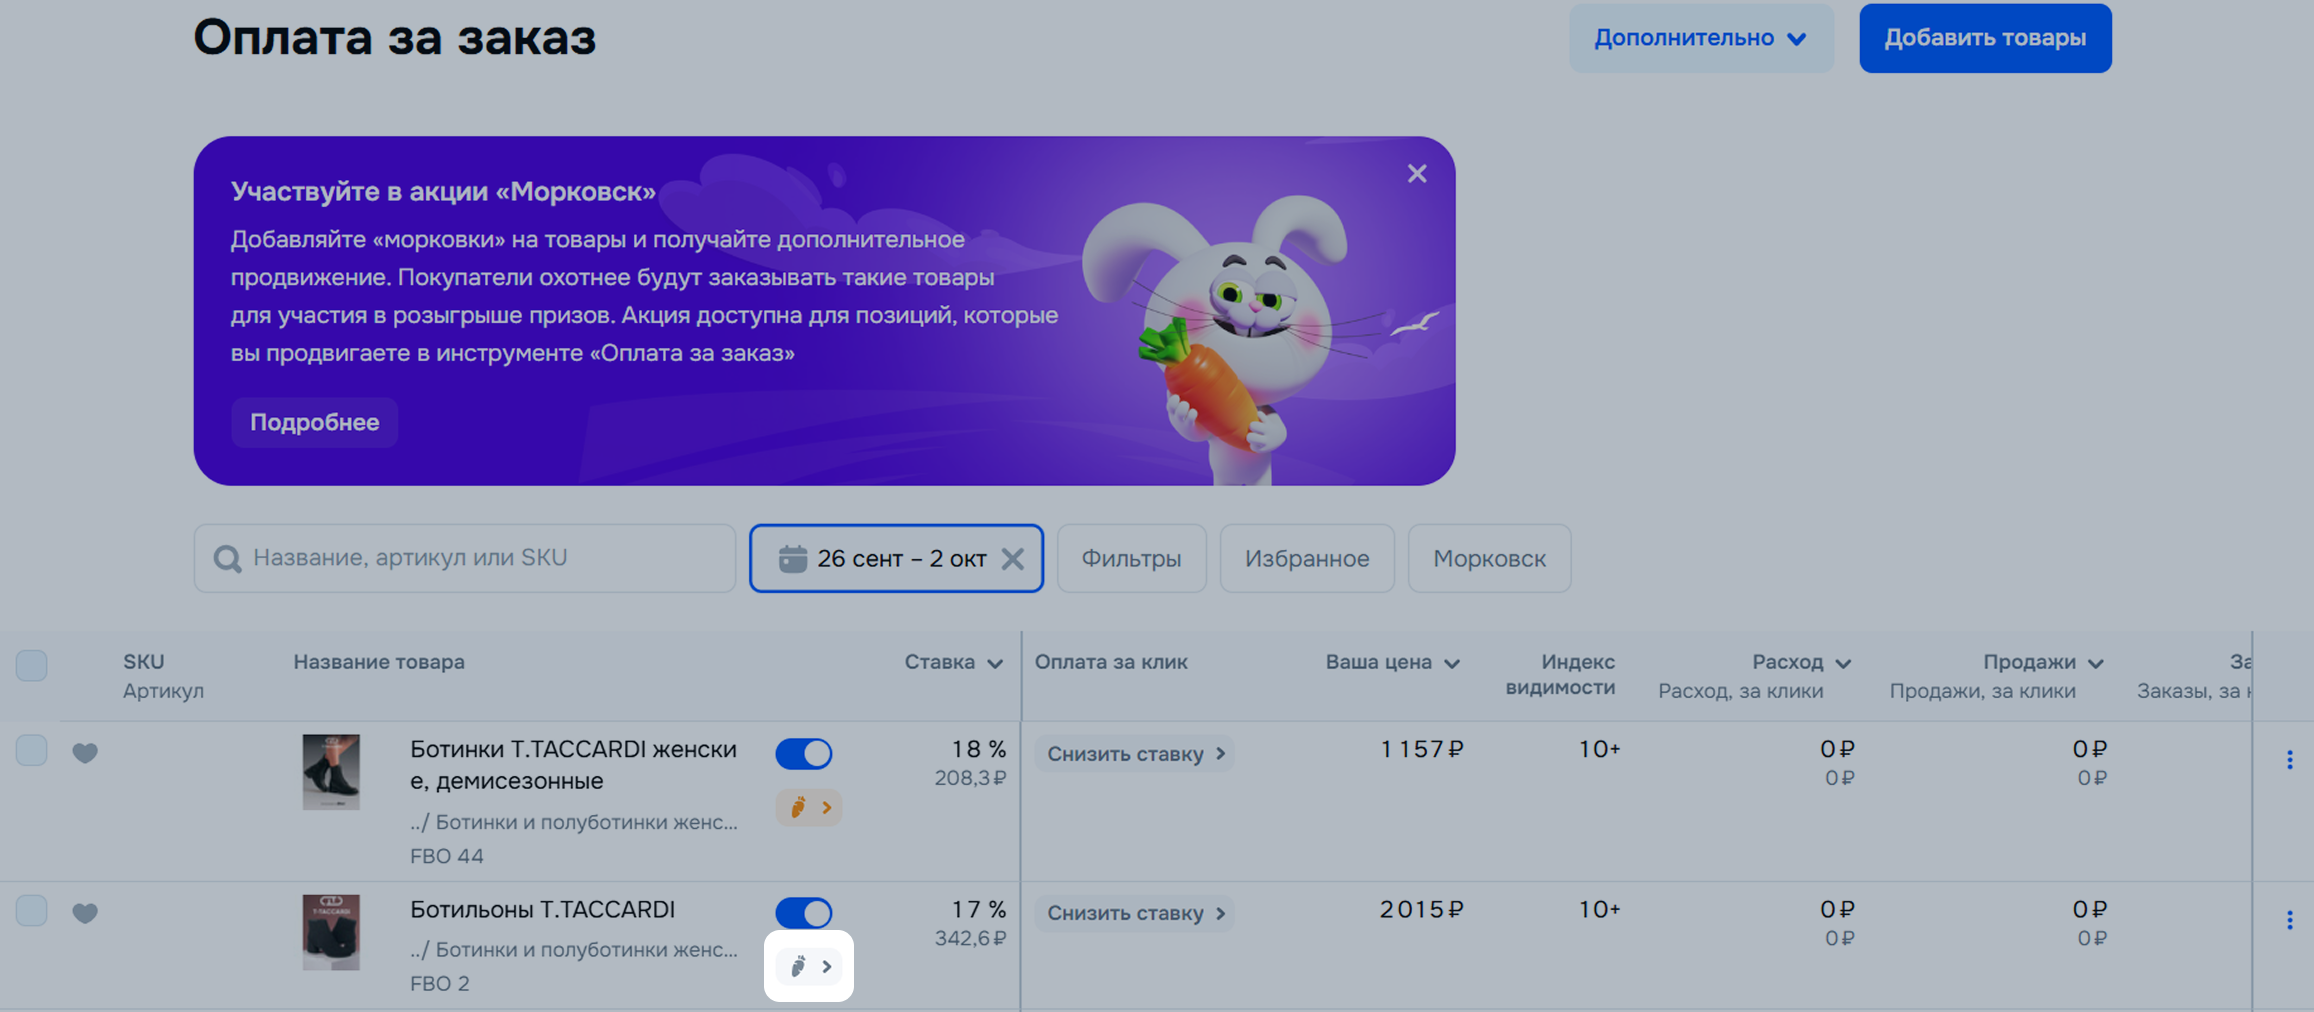
Task: Open carrot promo for Ботинки T.TACCARDI
Action: pos(809,807)
